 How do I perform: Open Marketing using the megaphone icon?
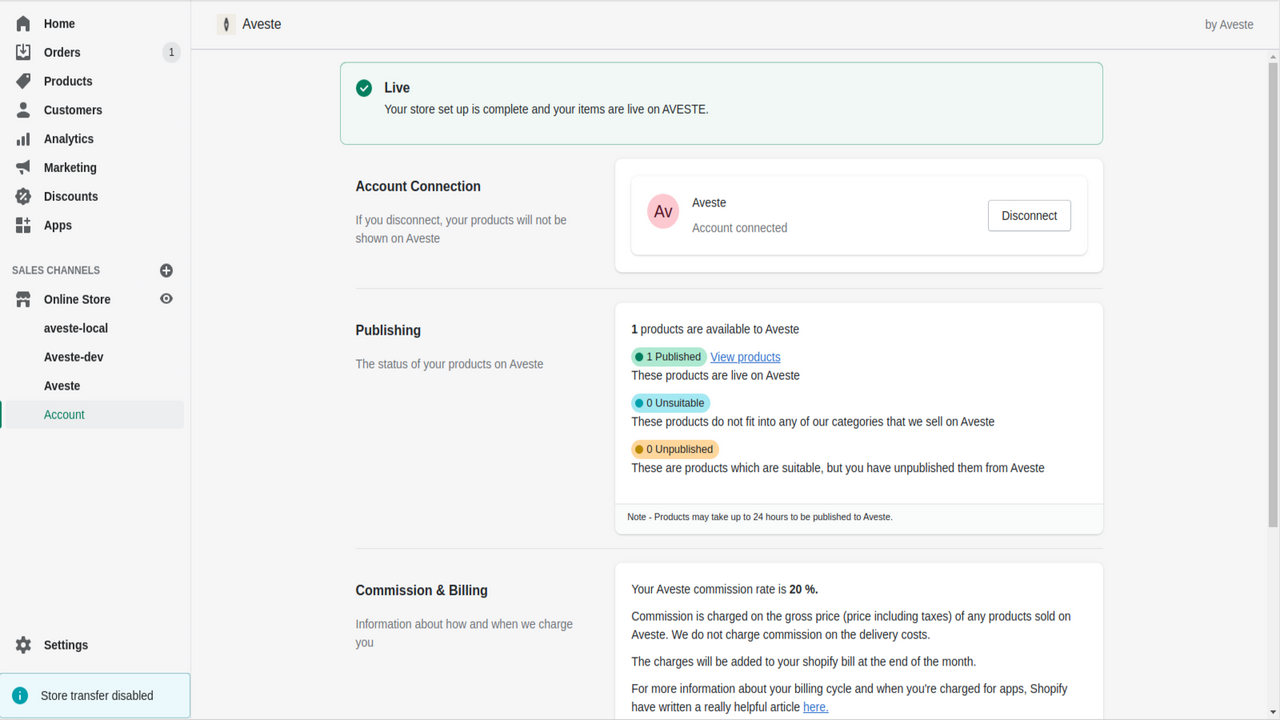pos(22,167)
